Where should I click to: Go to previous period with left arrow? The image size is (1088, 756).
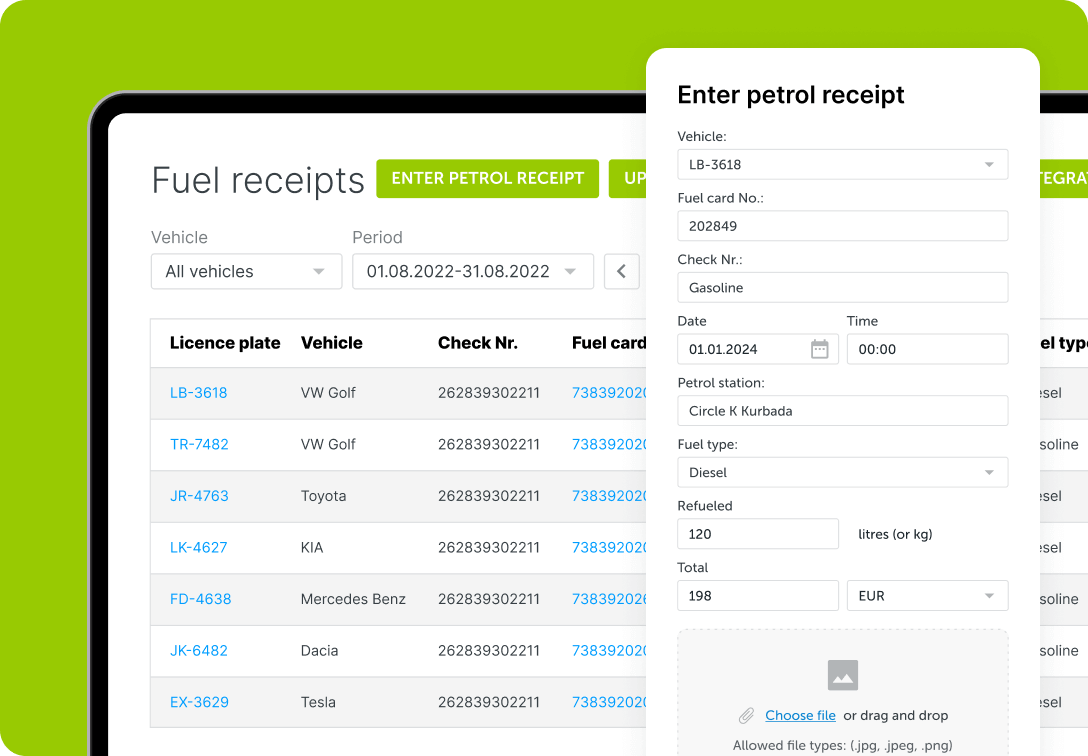click(x=622, y=271)
